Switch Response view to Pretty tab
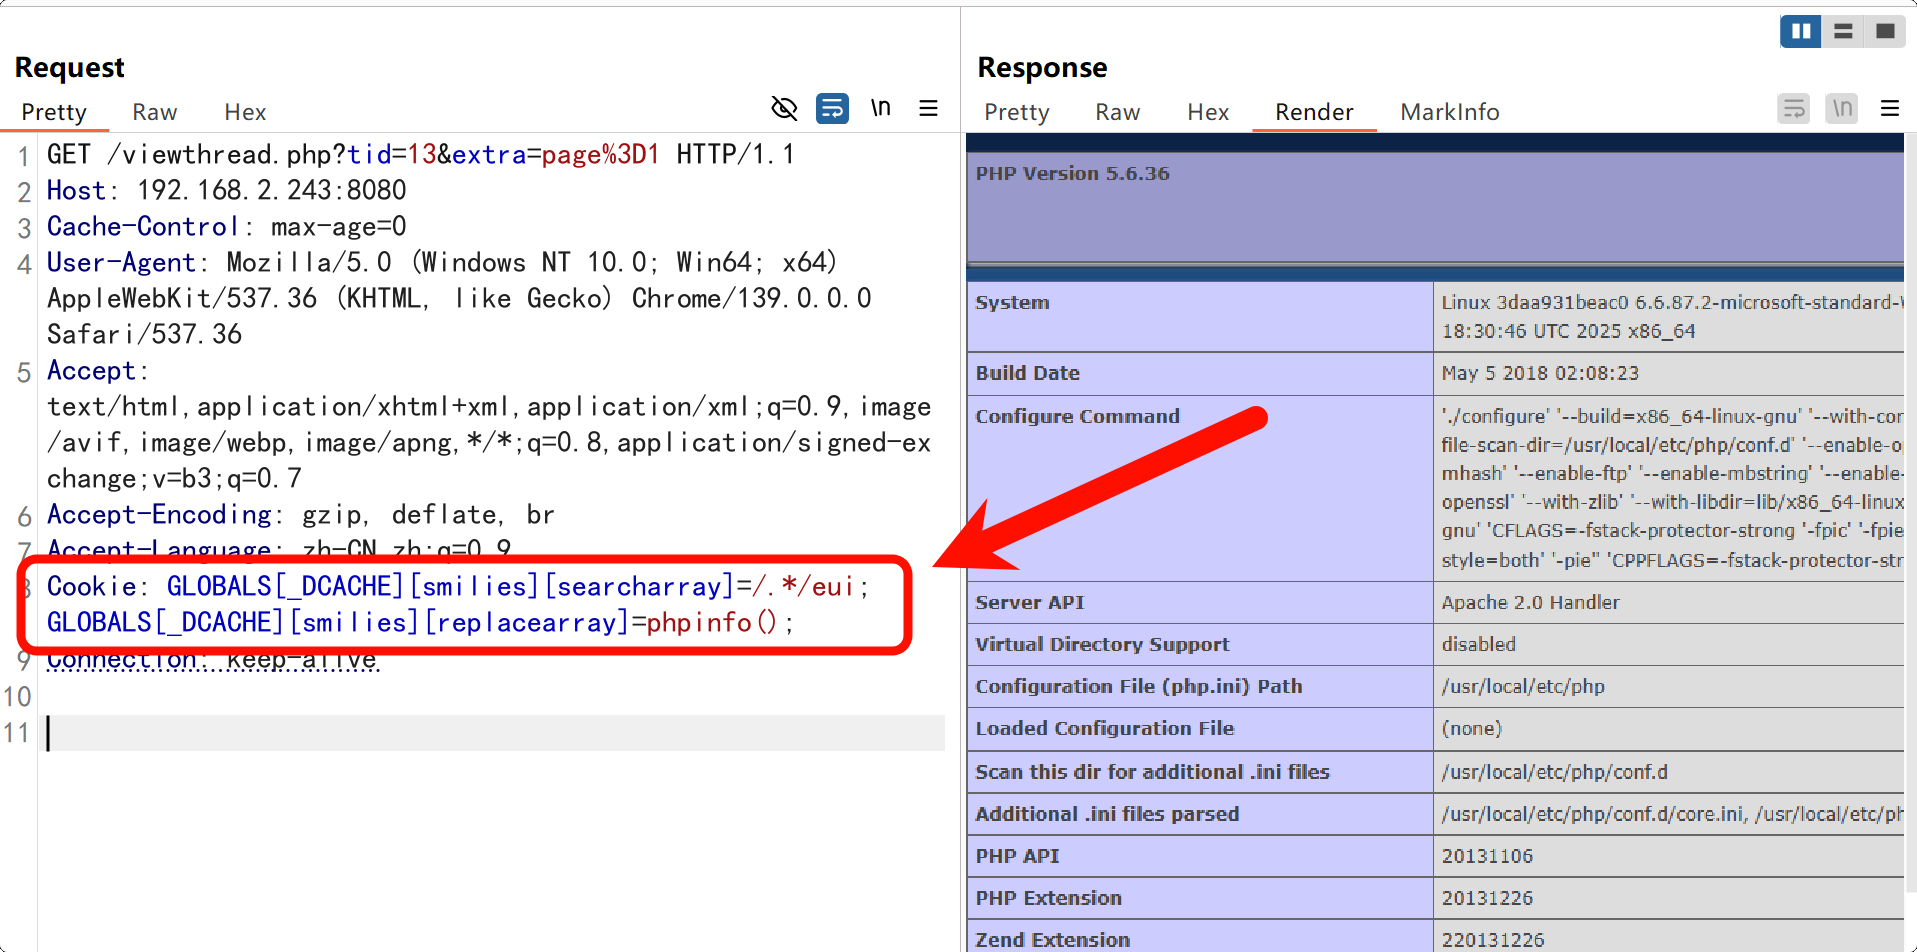Viewport: 1917px width, 952px height. (1016, 112)
